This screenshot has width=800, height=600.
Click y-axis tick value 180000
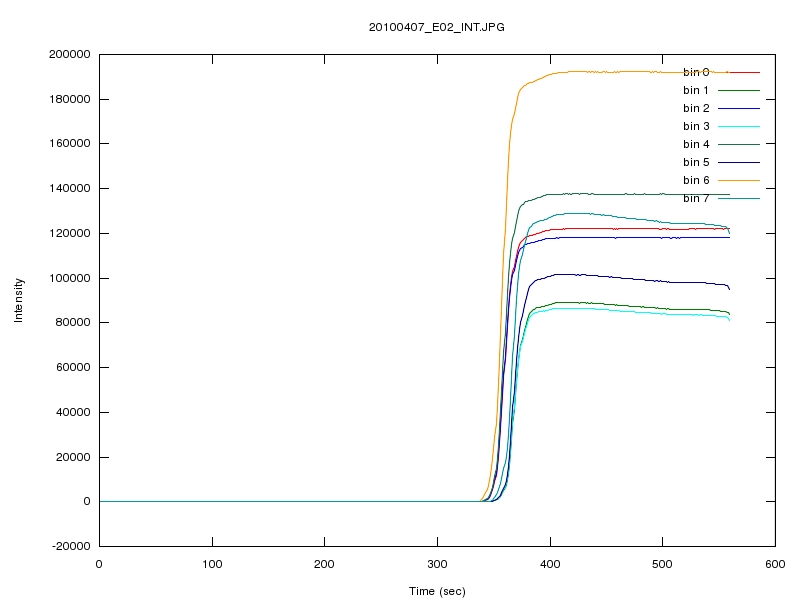70,99
